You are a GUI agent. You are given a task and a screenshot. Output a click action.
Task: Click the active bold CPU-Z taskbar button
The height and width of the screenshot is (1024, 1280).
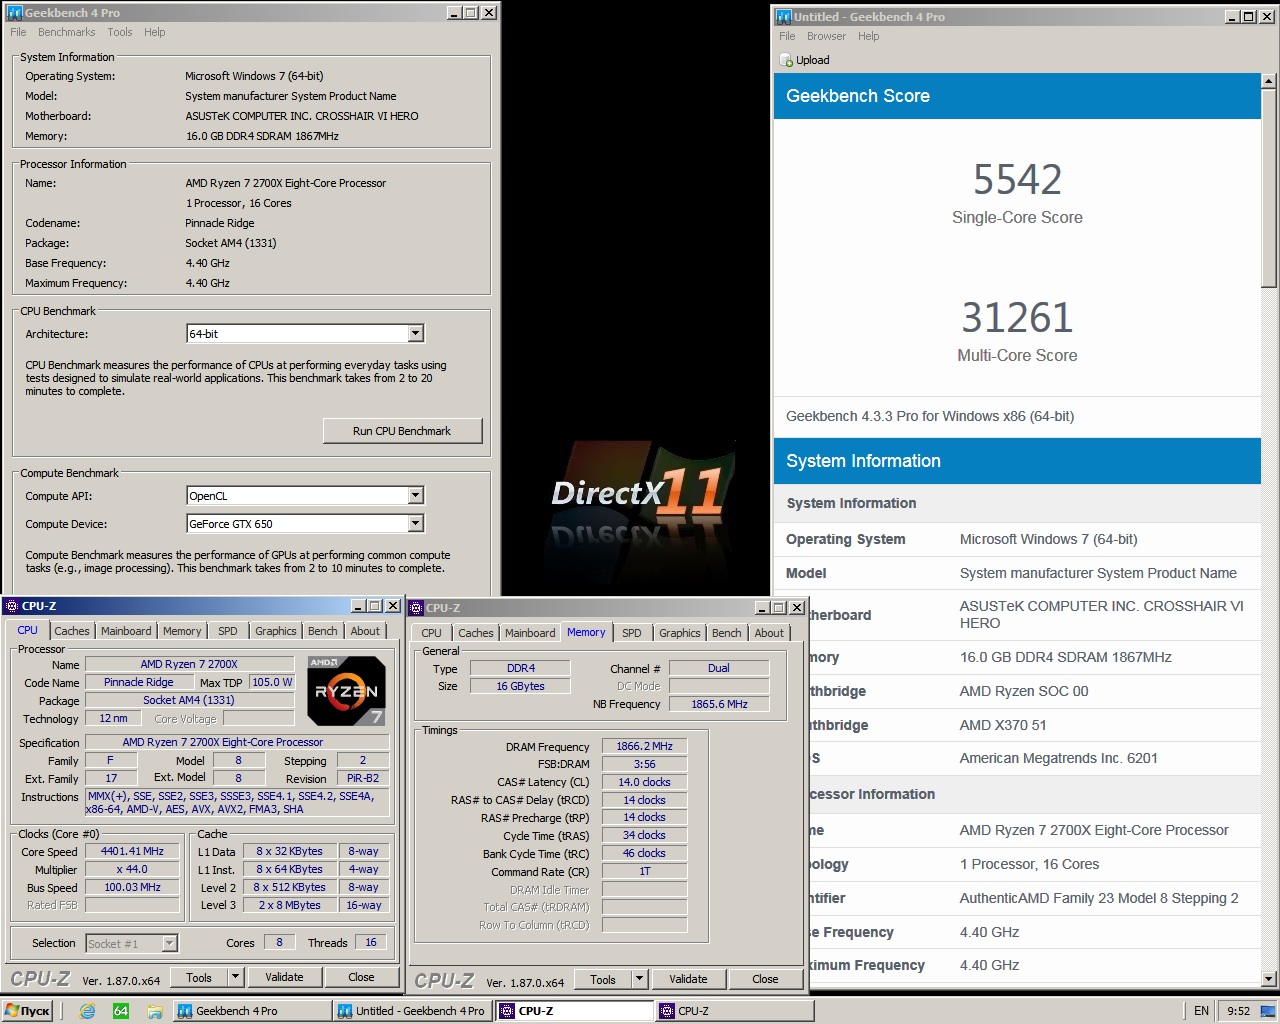point(574,1011)
